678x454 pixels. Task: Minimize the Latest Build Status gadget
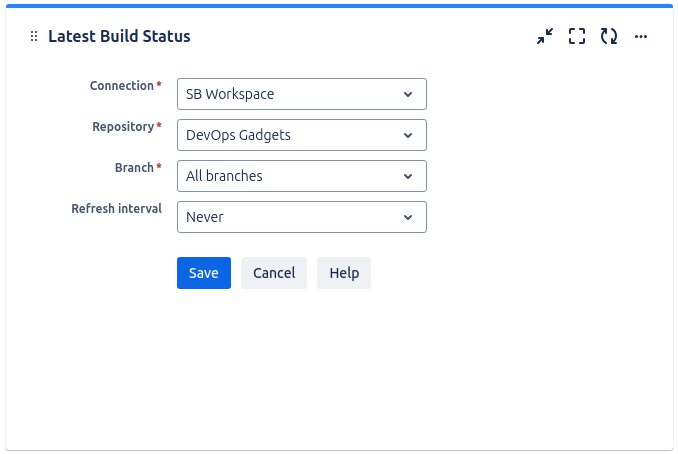point(544,36)
